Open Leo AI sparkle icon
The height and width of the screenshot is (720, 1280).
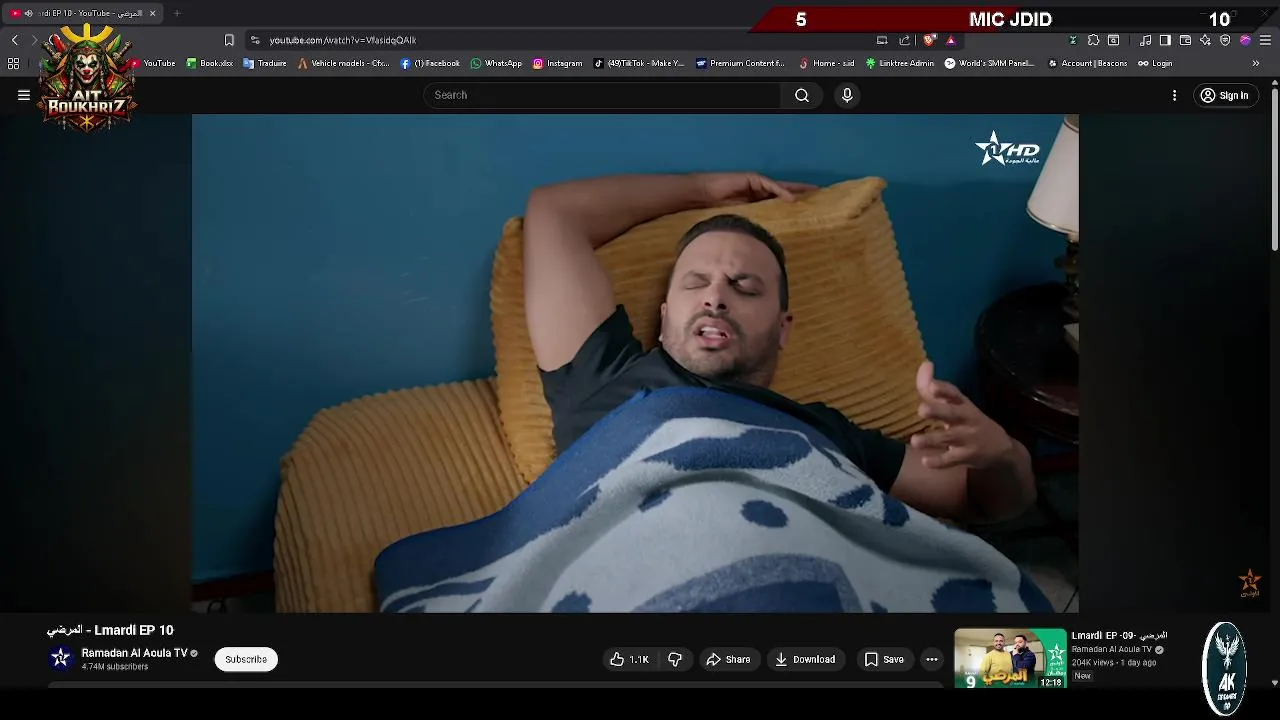point(1205,40)
